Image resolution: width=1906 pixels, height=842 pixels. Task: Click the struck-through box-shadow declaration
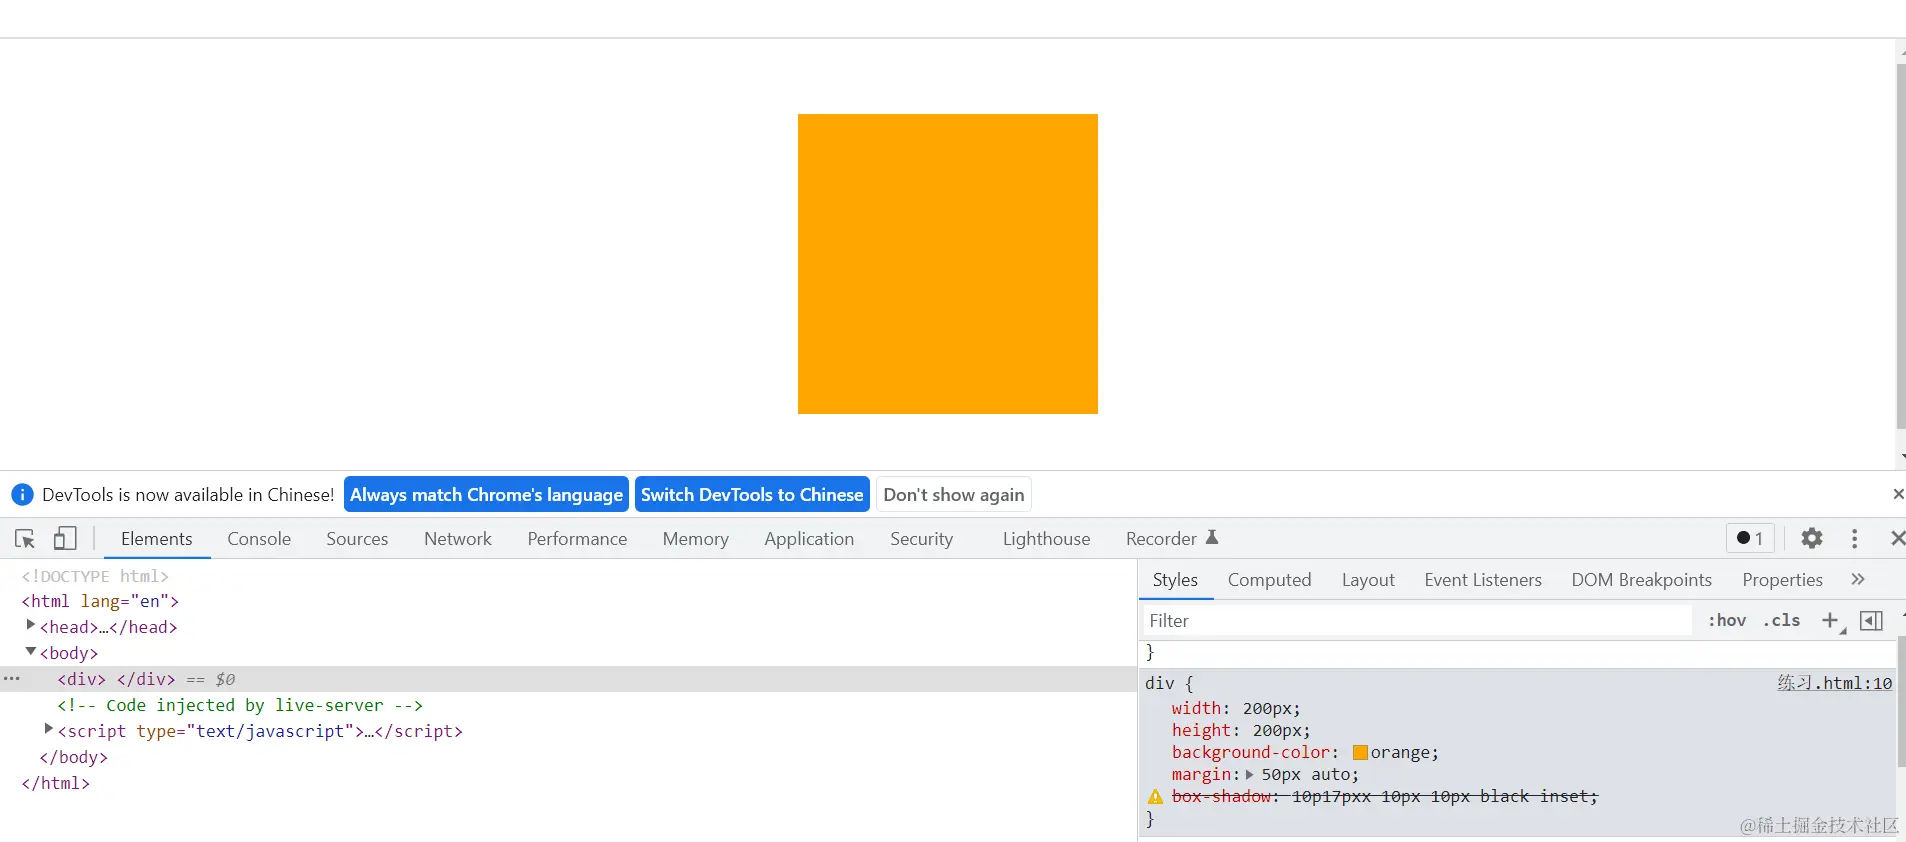[x=1385, y=797]
